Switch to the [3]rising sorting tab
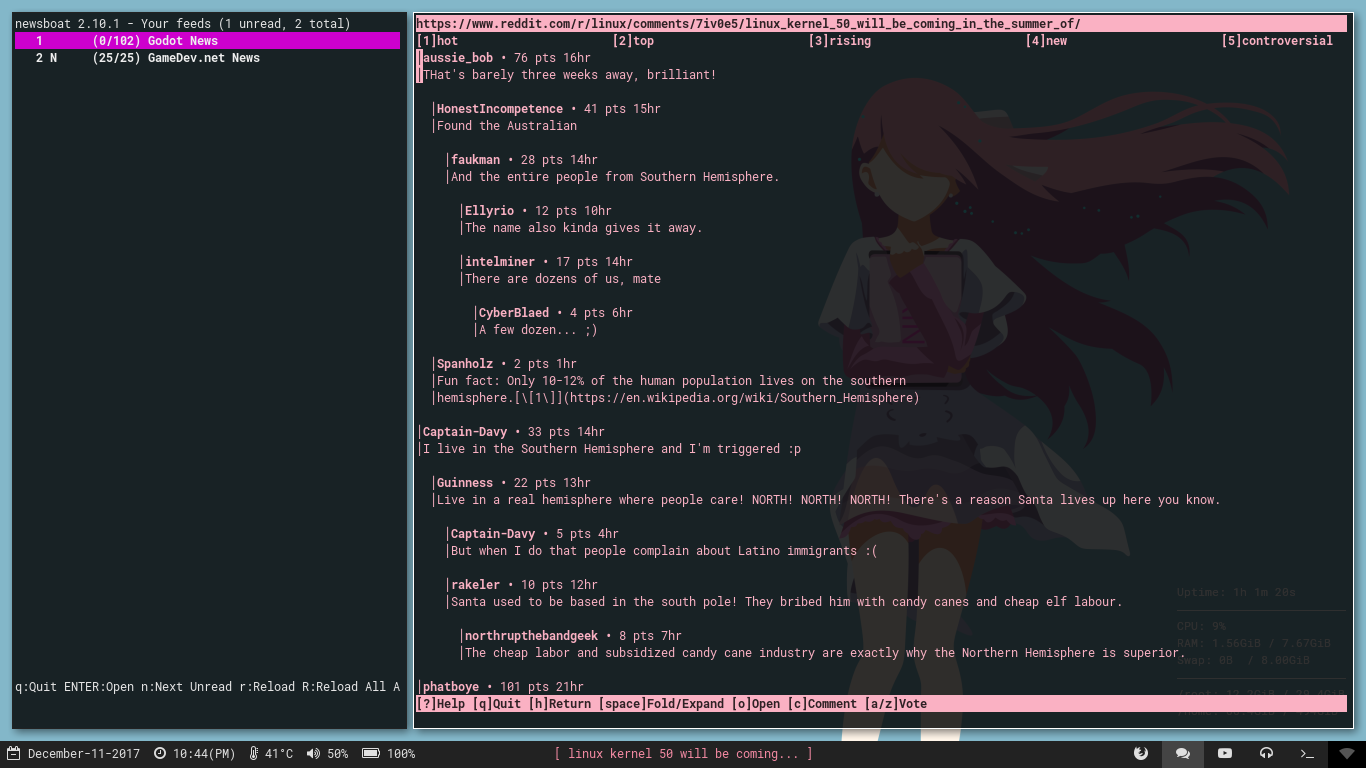Screen dimensions: 1366x768 pos(840,41)
